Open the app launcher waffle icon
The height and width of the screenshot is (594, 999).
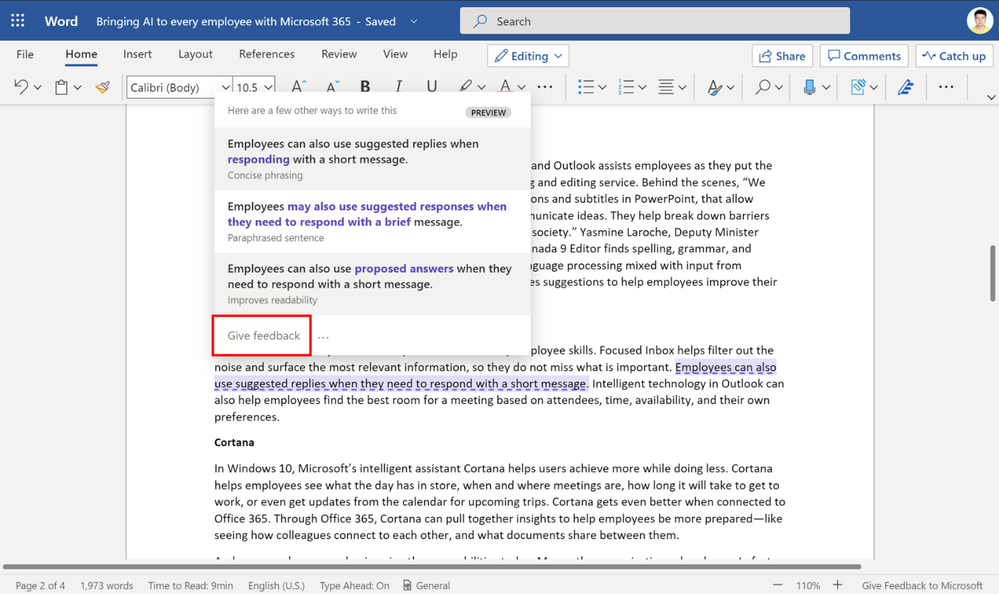18,20
